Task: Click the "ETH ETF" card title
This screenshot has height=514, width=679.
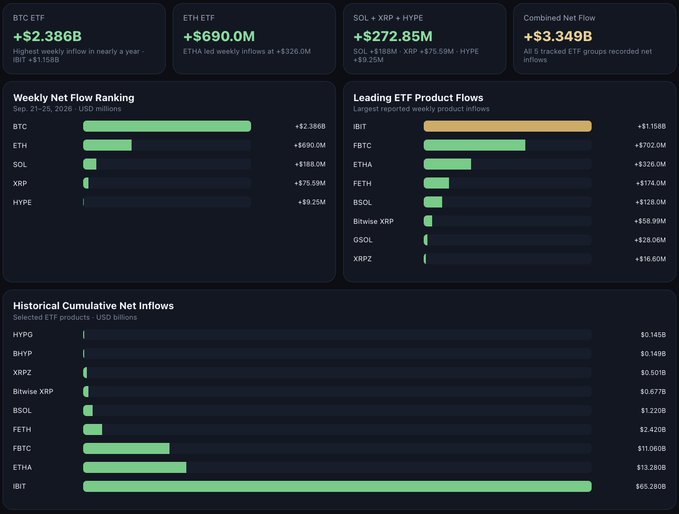Action: pyautogui.click(x=198, y=18)
